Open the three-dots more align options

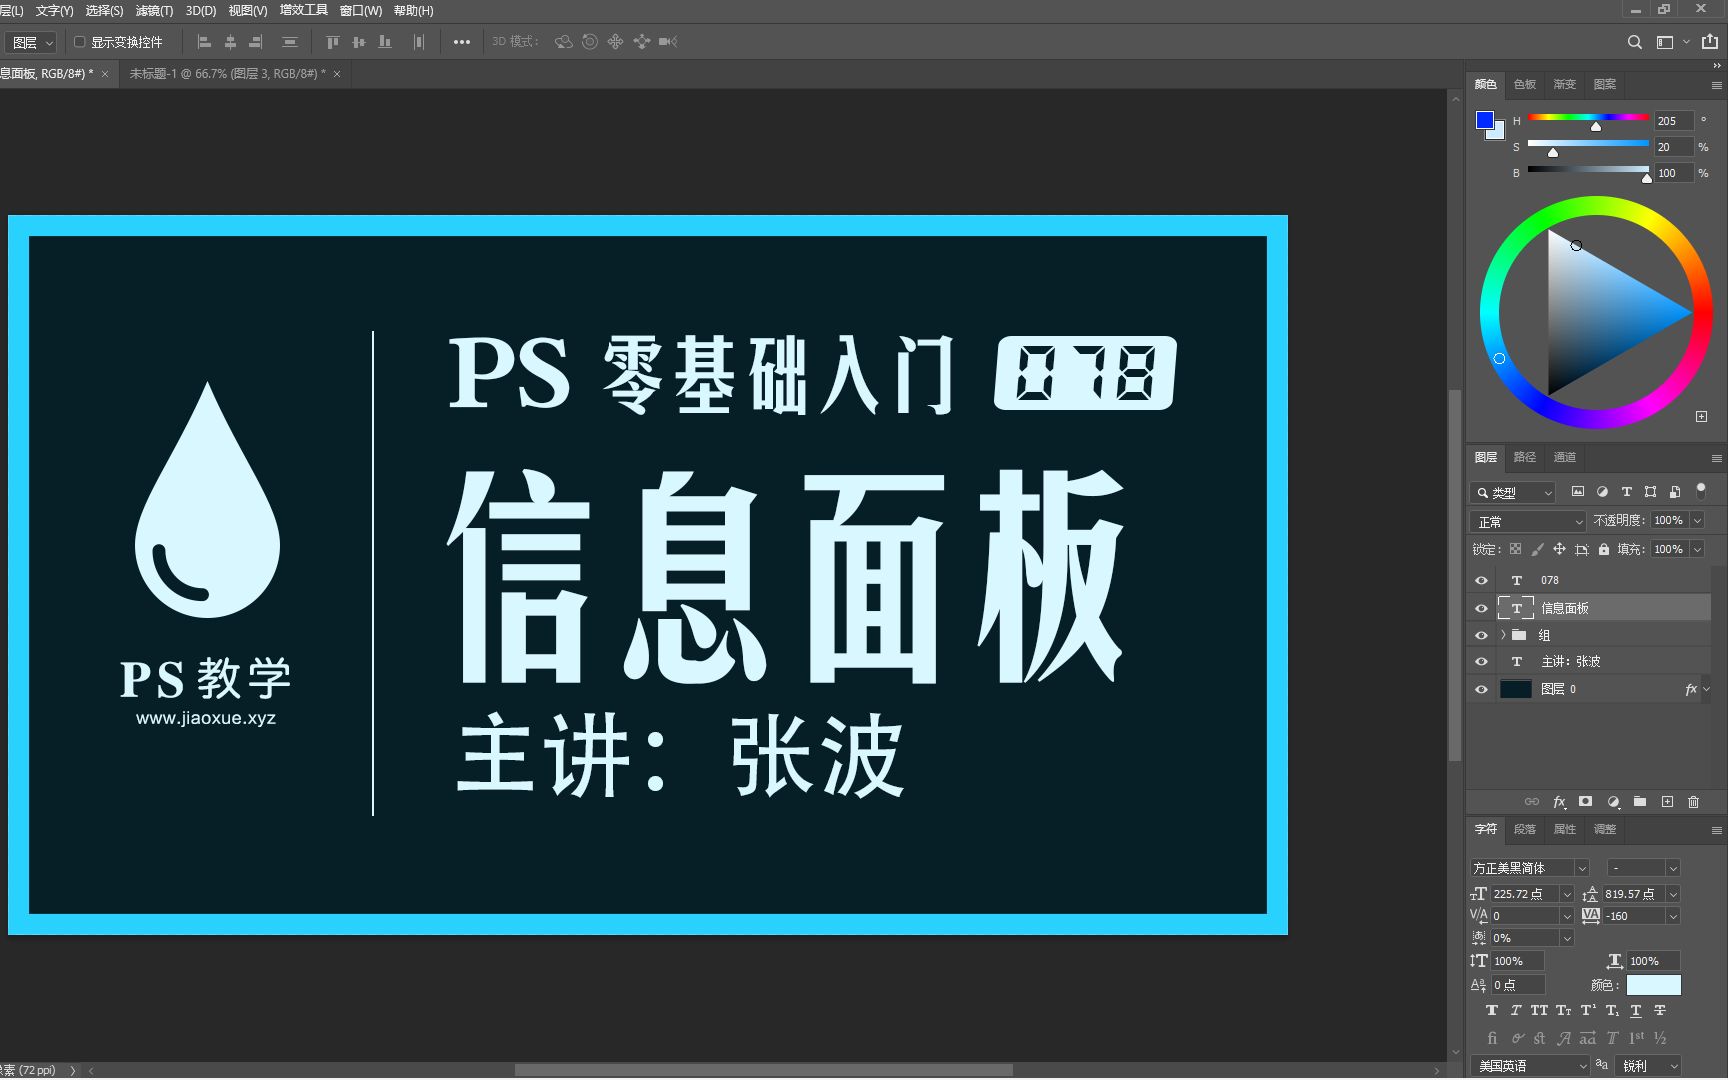(462, 42)
